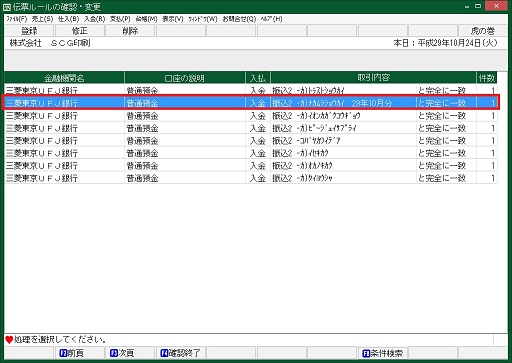Select the row containing 29年10月分

(251, 103)
